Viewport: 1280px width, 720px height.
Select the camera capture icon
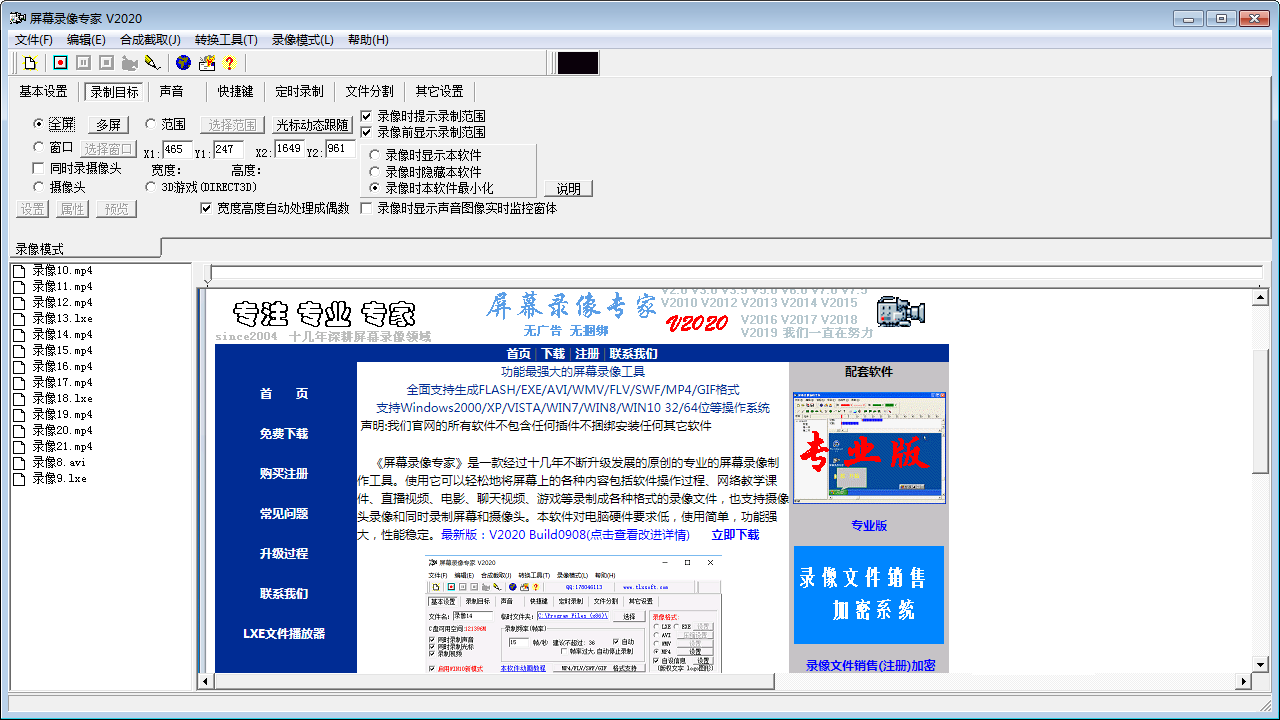(130, 62)
